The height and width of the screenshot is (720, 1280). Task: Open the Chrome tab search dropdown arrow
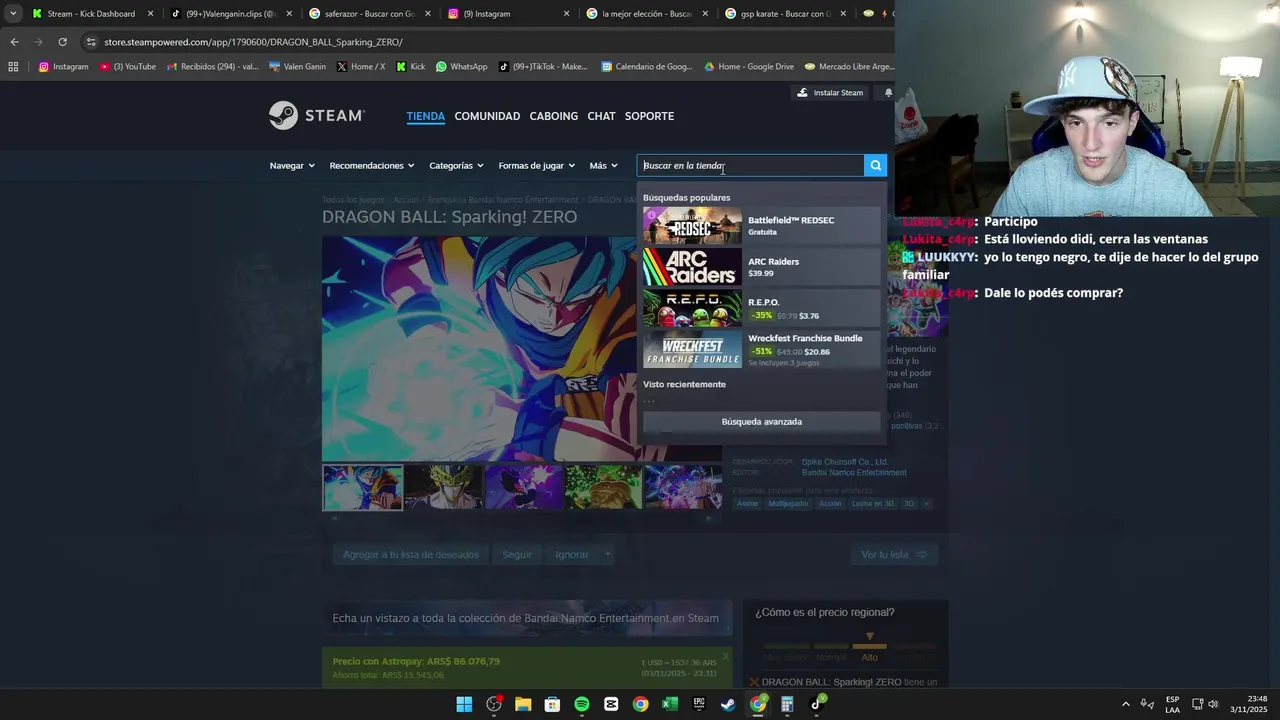click(13, 14)
